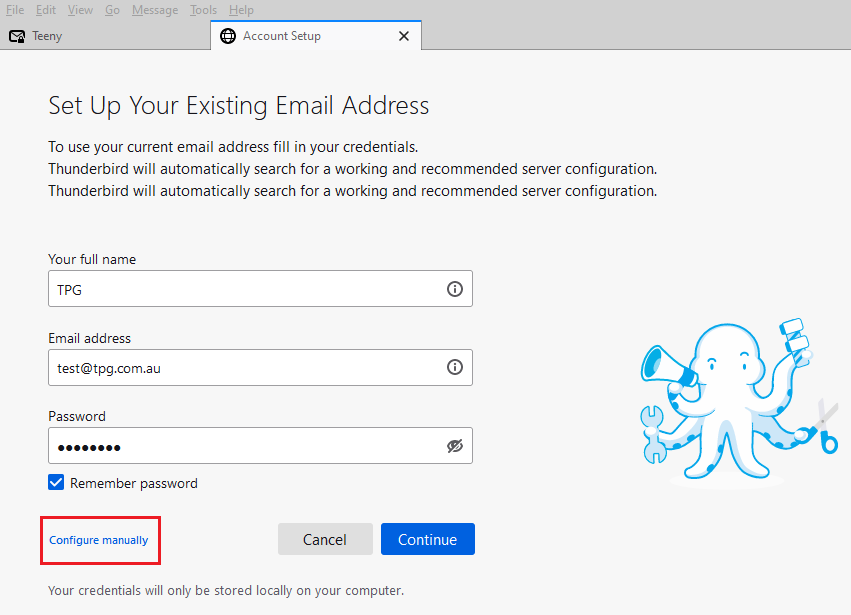
Task: Open the Edit menu
Action: 46,9
